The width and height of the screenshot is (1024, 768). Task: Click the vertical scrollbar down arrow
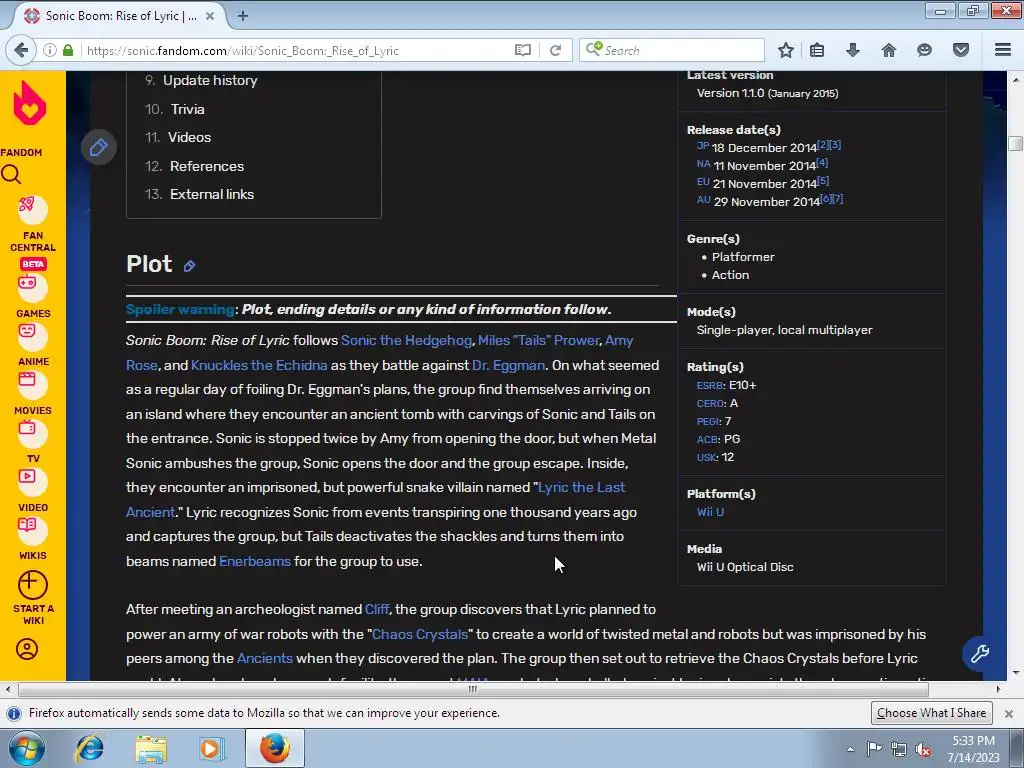[x=1016, y=673]
